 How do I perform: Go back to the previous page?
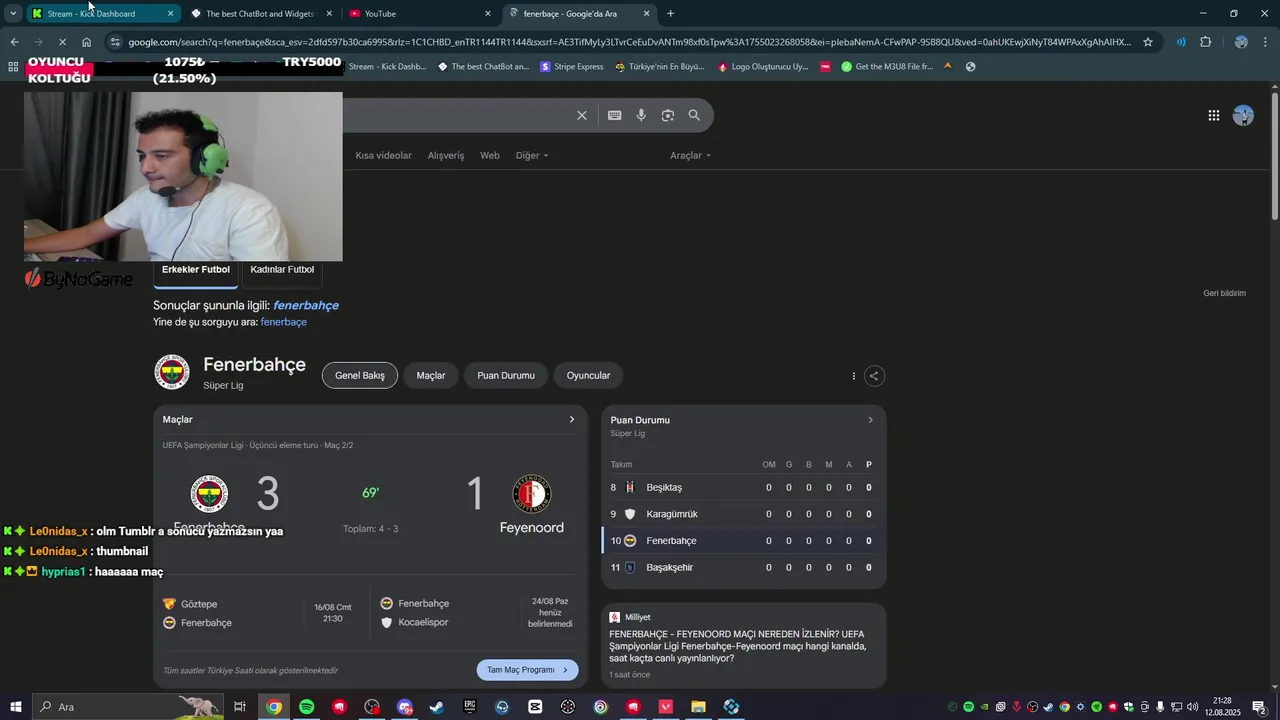(x=14, y=42)
